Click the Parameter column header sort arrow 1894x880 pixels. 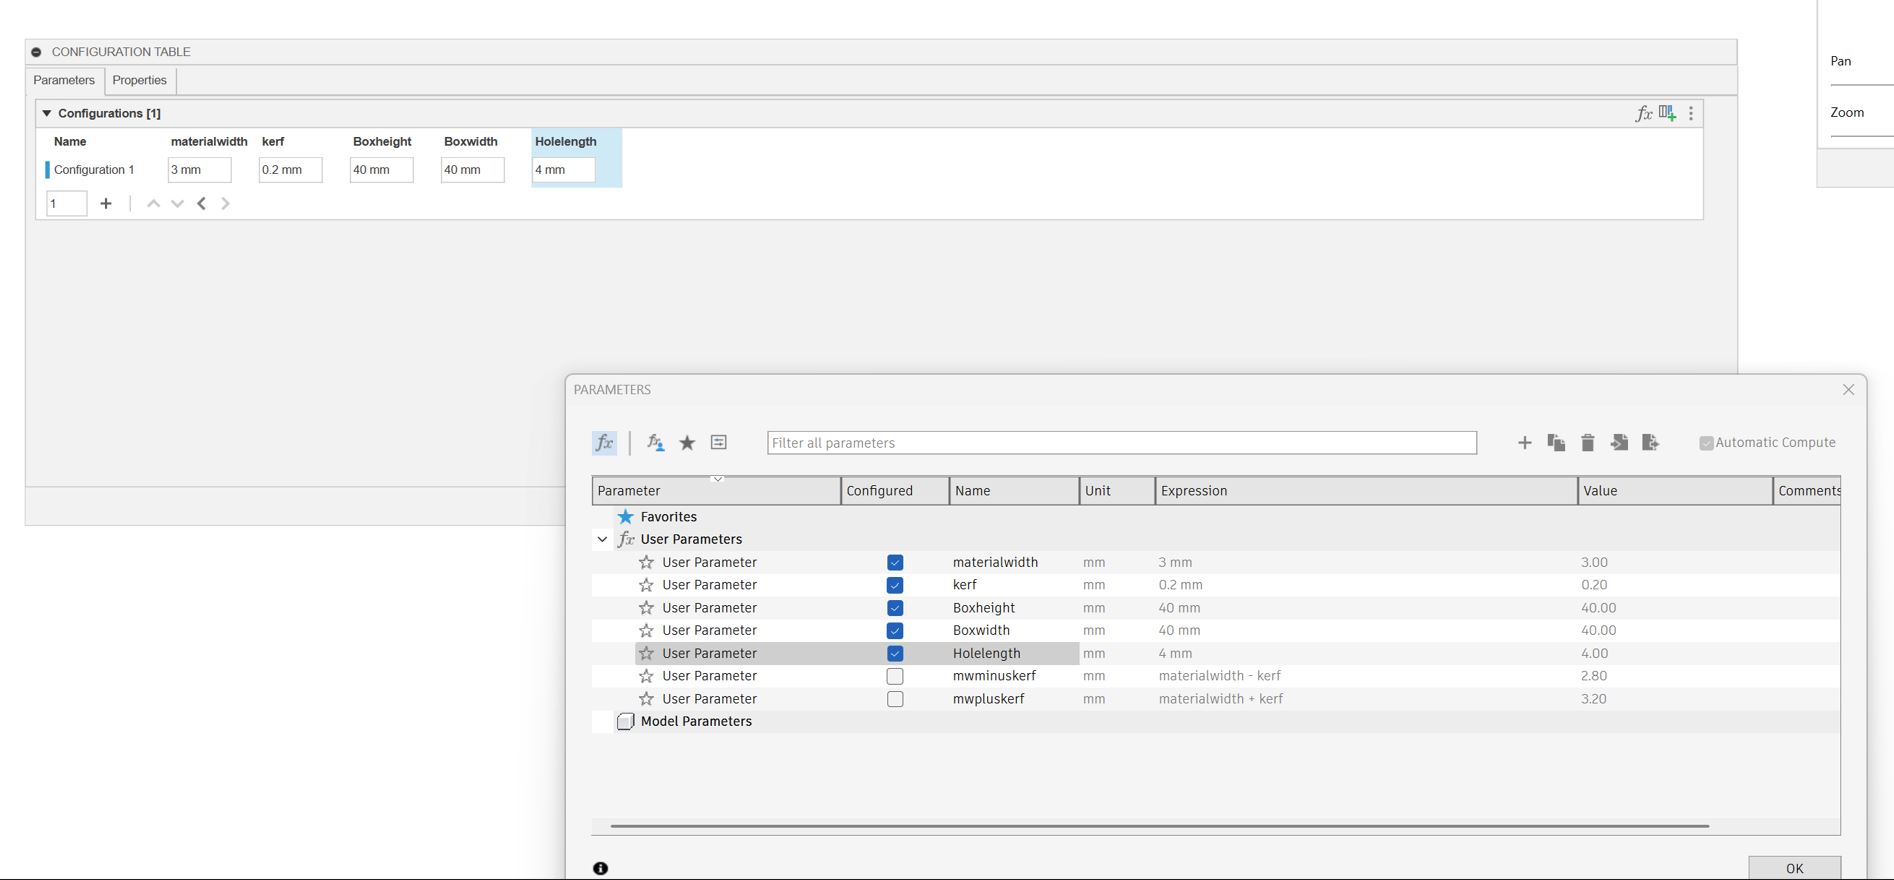[x=717, y=479]
